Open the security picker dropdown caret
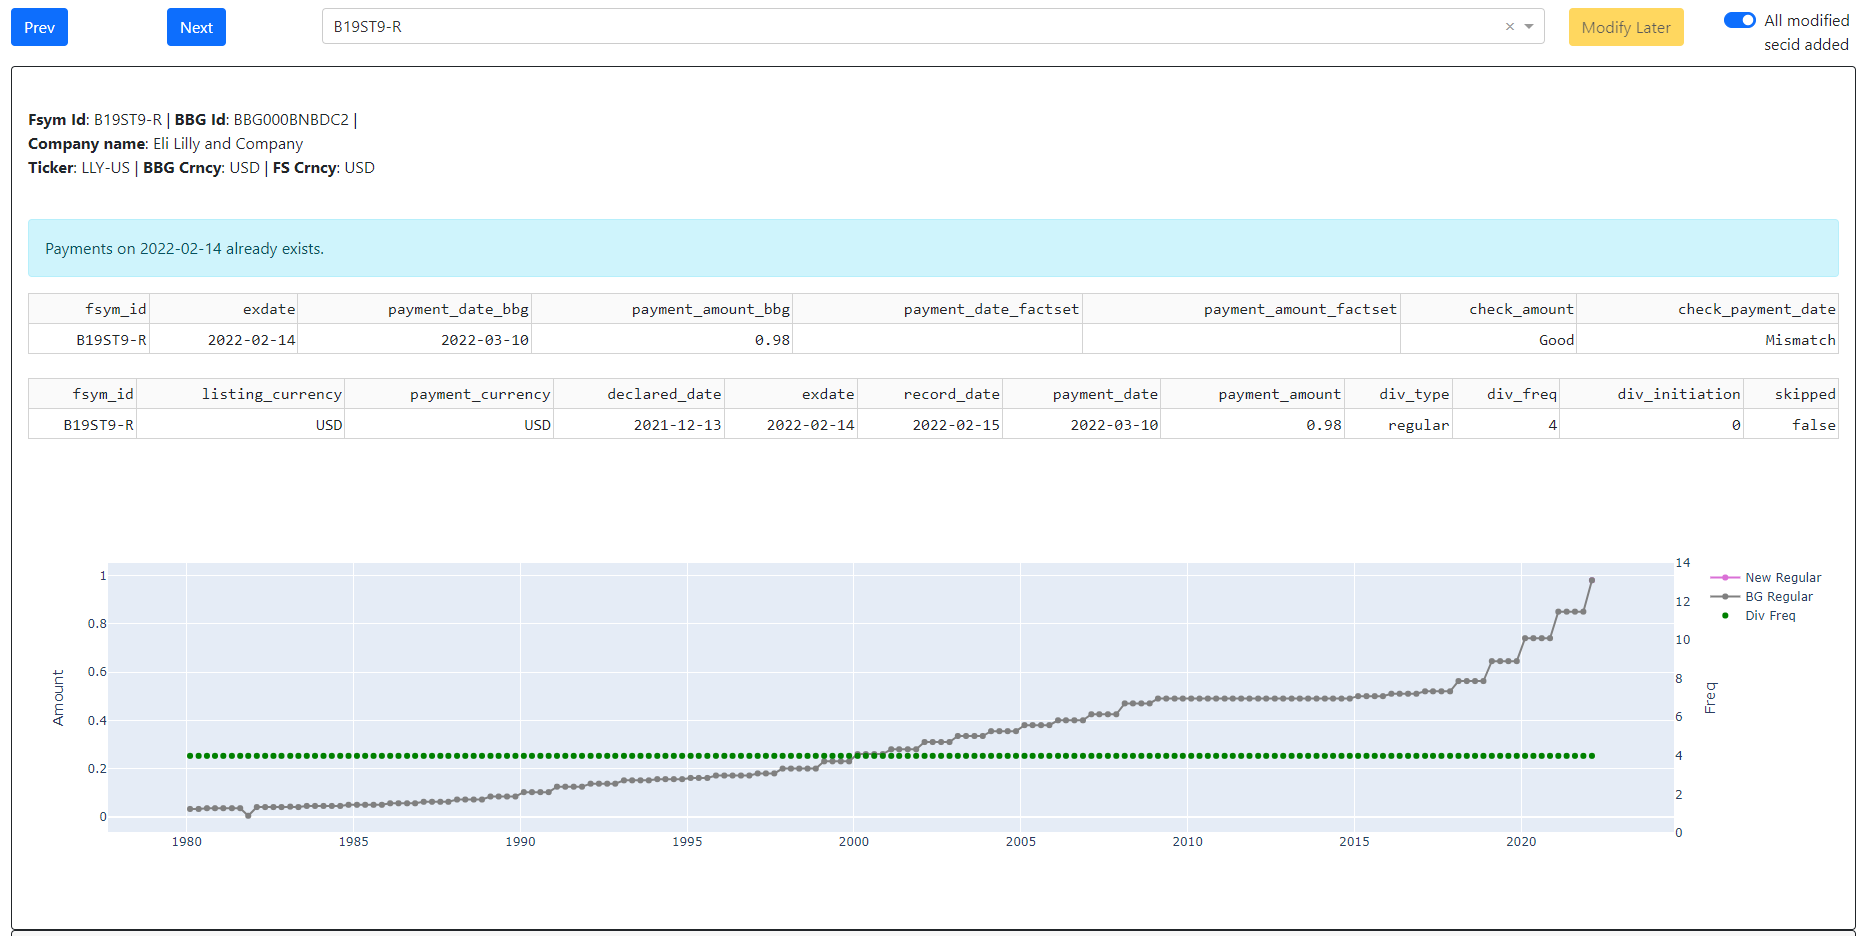 pos(1528,27)
